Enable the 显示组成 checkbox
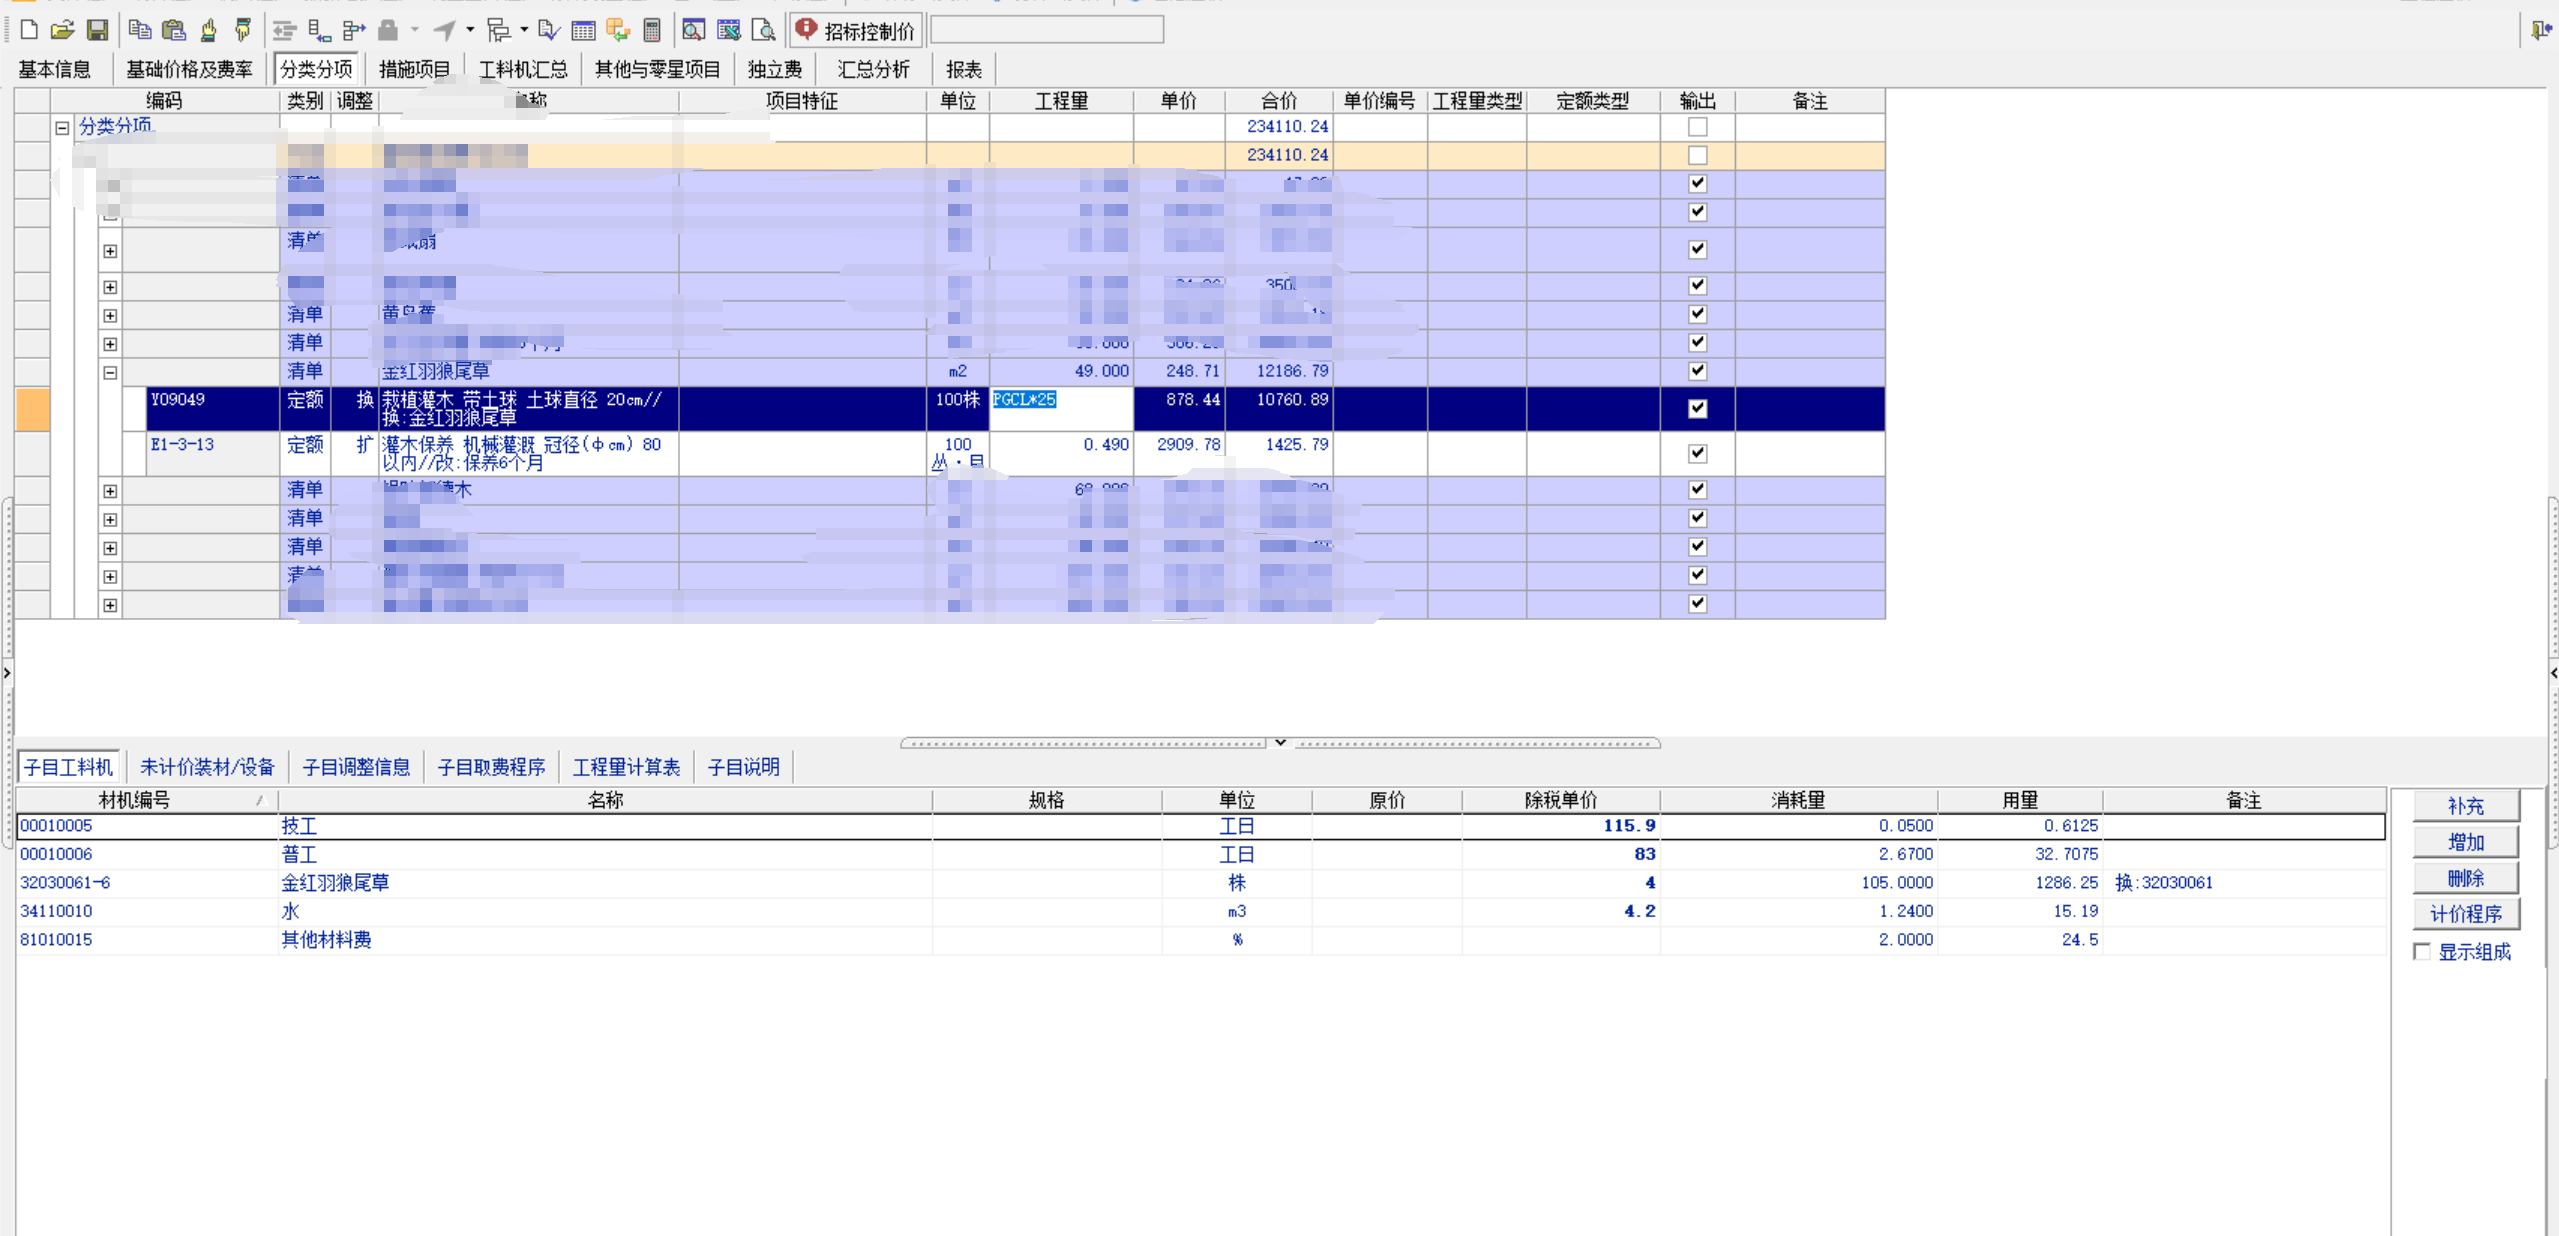 (2422, 951)
